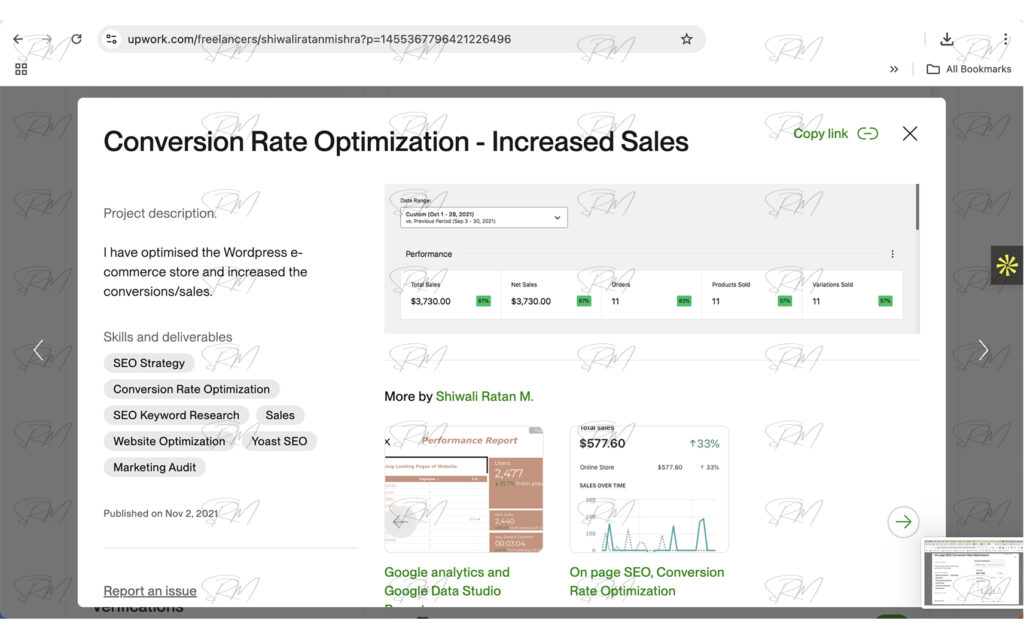The image size is (1024, 639).
Task: Go back with the browser back arrow
Action: point(18,39)
